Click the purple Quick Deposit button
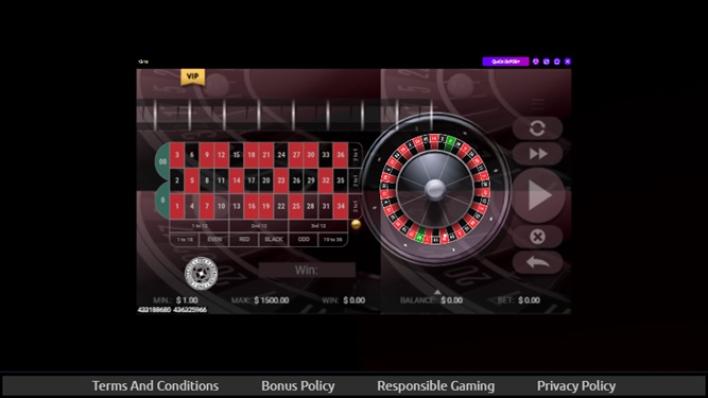708x398 pixels. (505, 61)
